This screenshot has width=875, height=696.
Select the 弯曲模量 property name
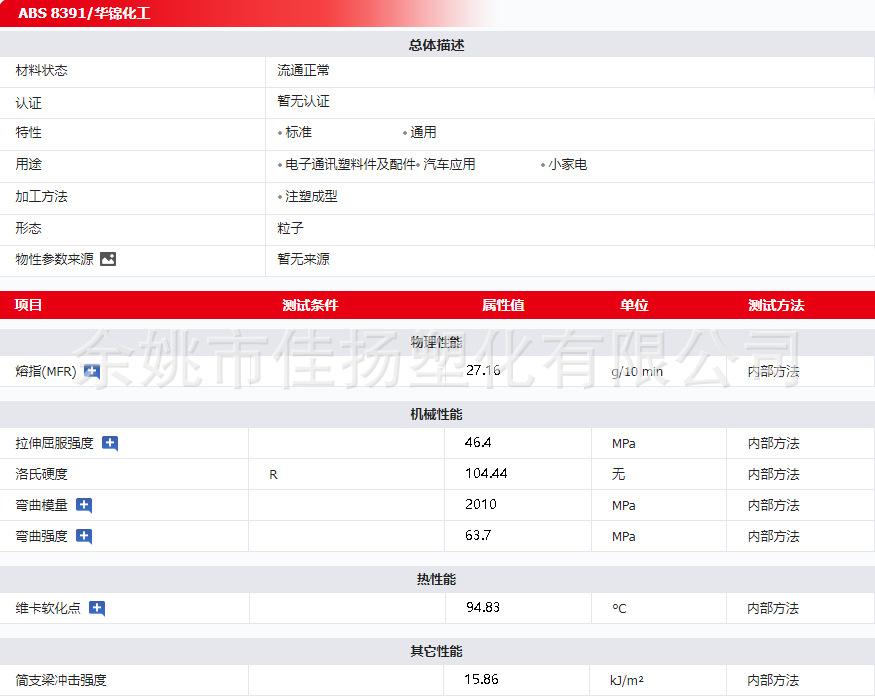42,505
